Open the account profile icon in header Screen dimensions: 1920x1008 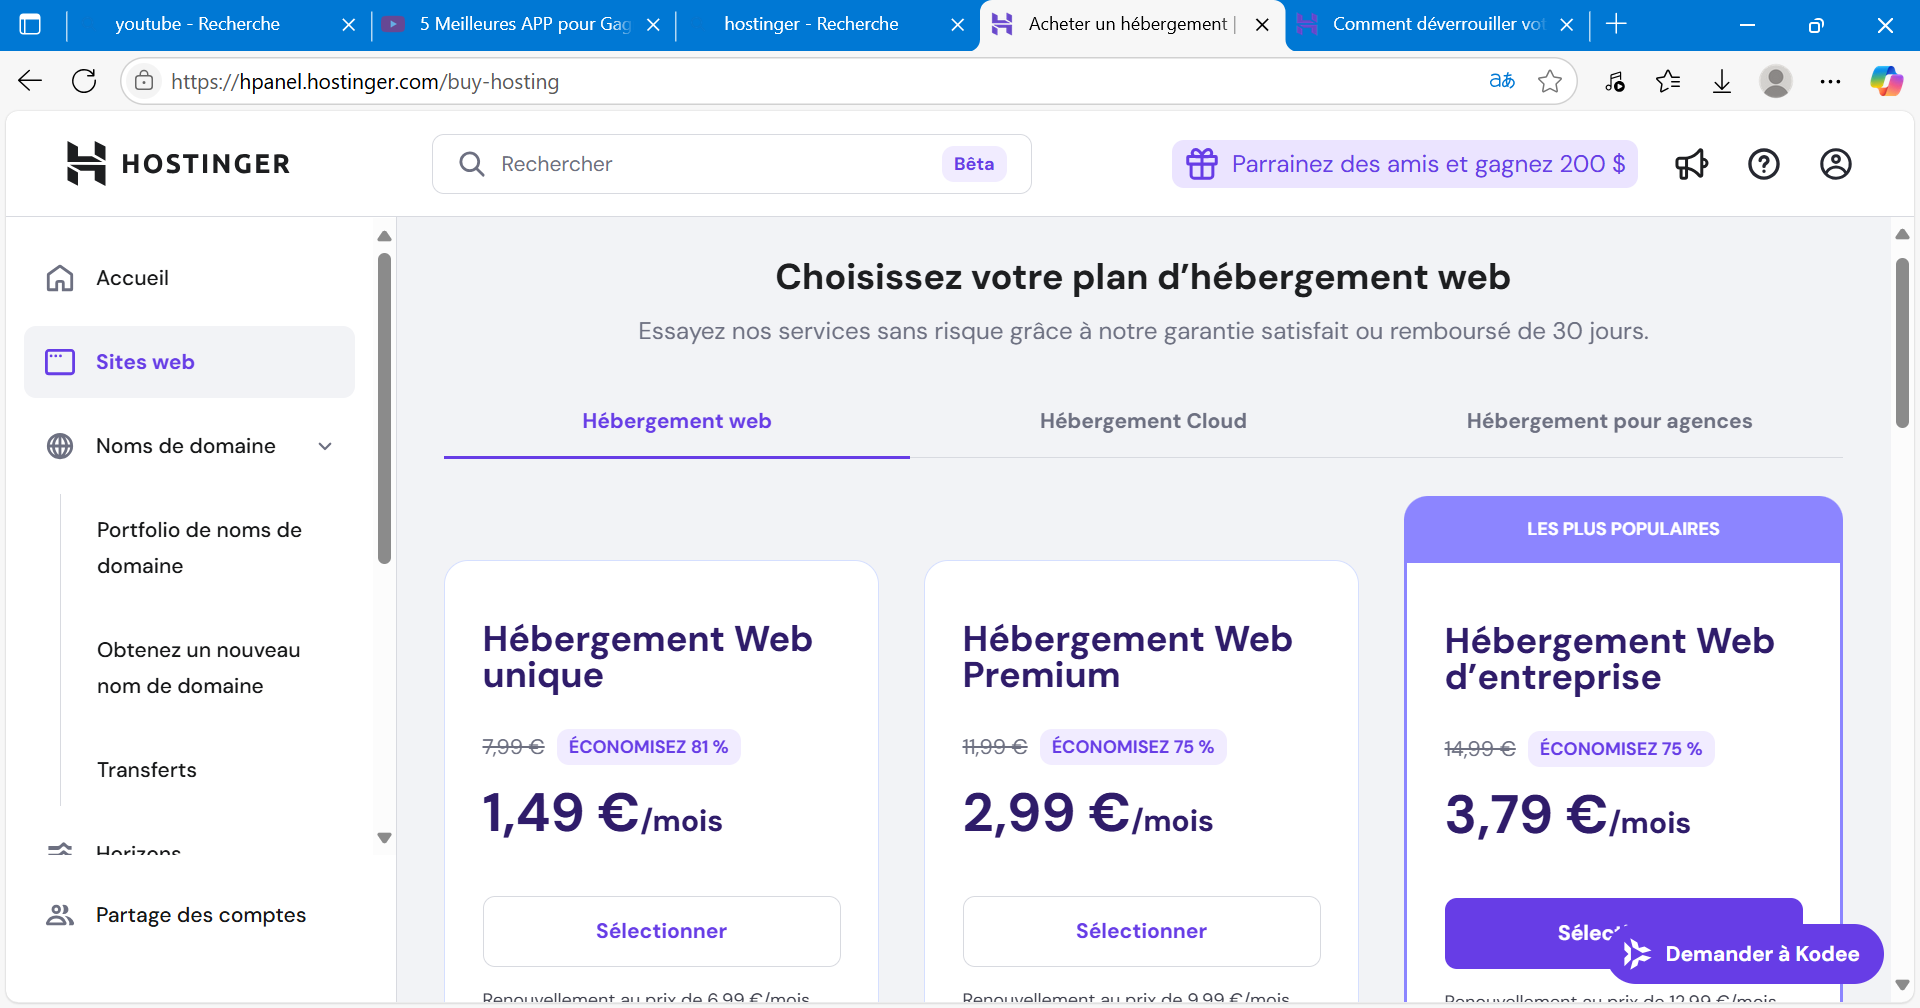1835,164
